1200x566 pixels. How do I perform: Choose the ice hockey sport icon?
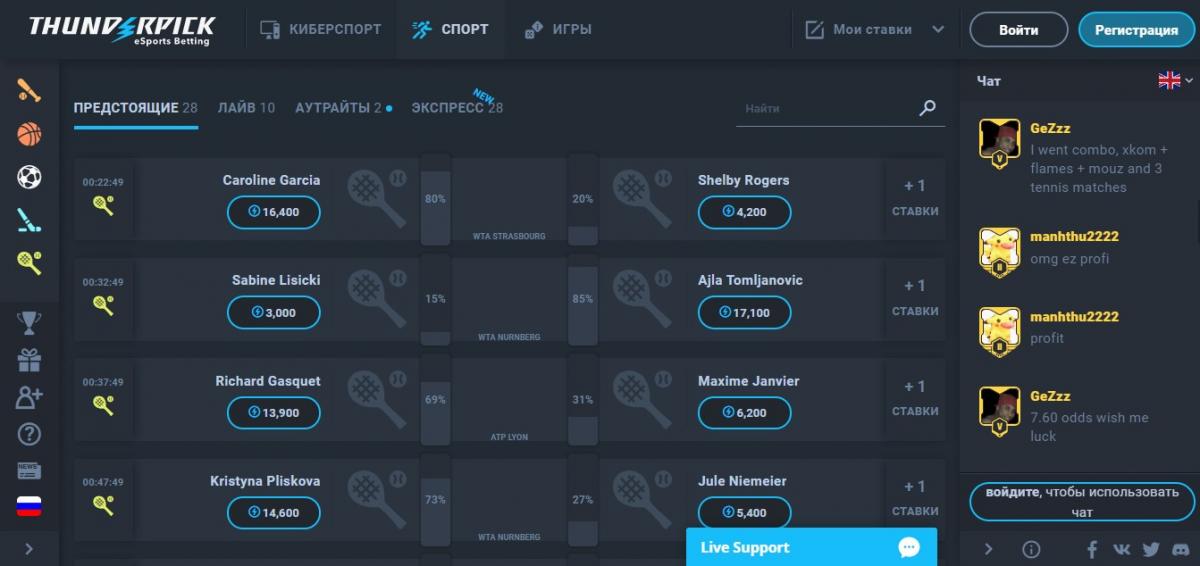point(29,220)
